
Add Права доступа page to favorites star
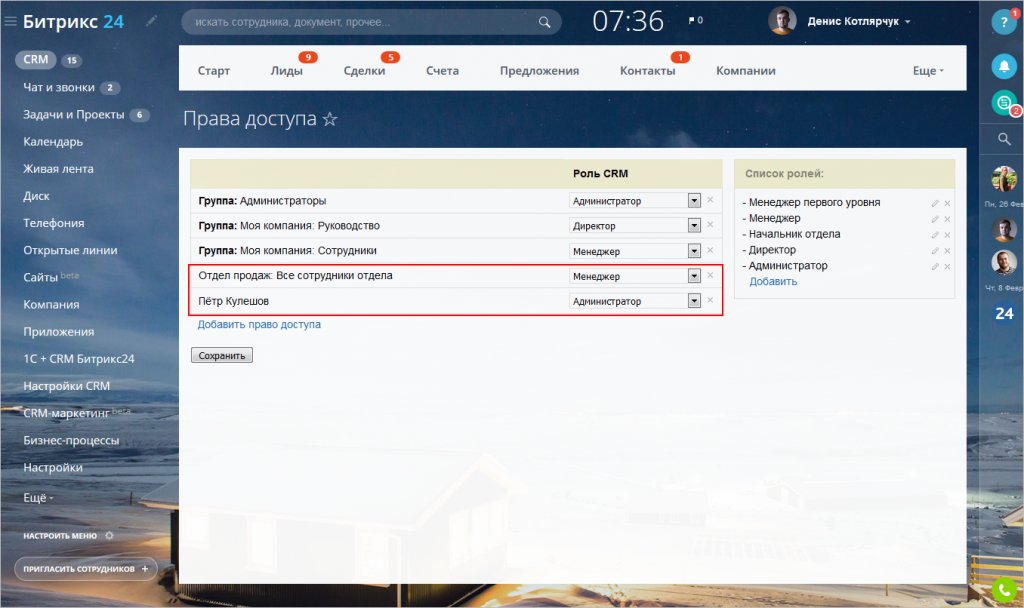click(330, 119)
